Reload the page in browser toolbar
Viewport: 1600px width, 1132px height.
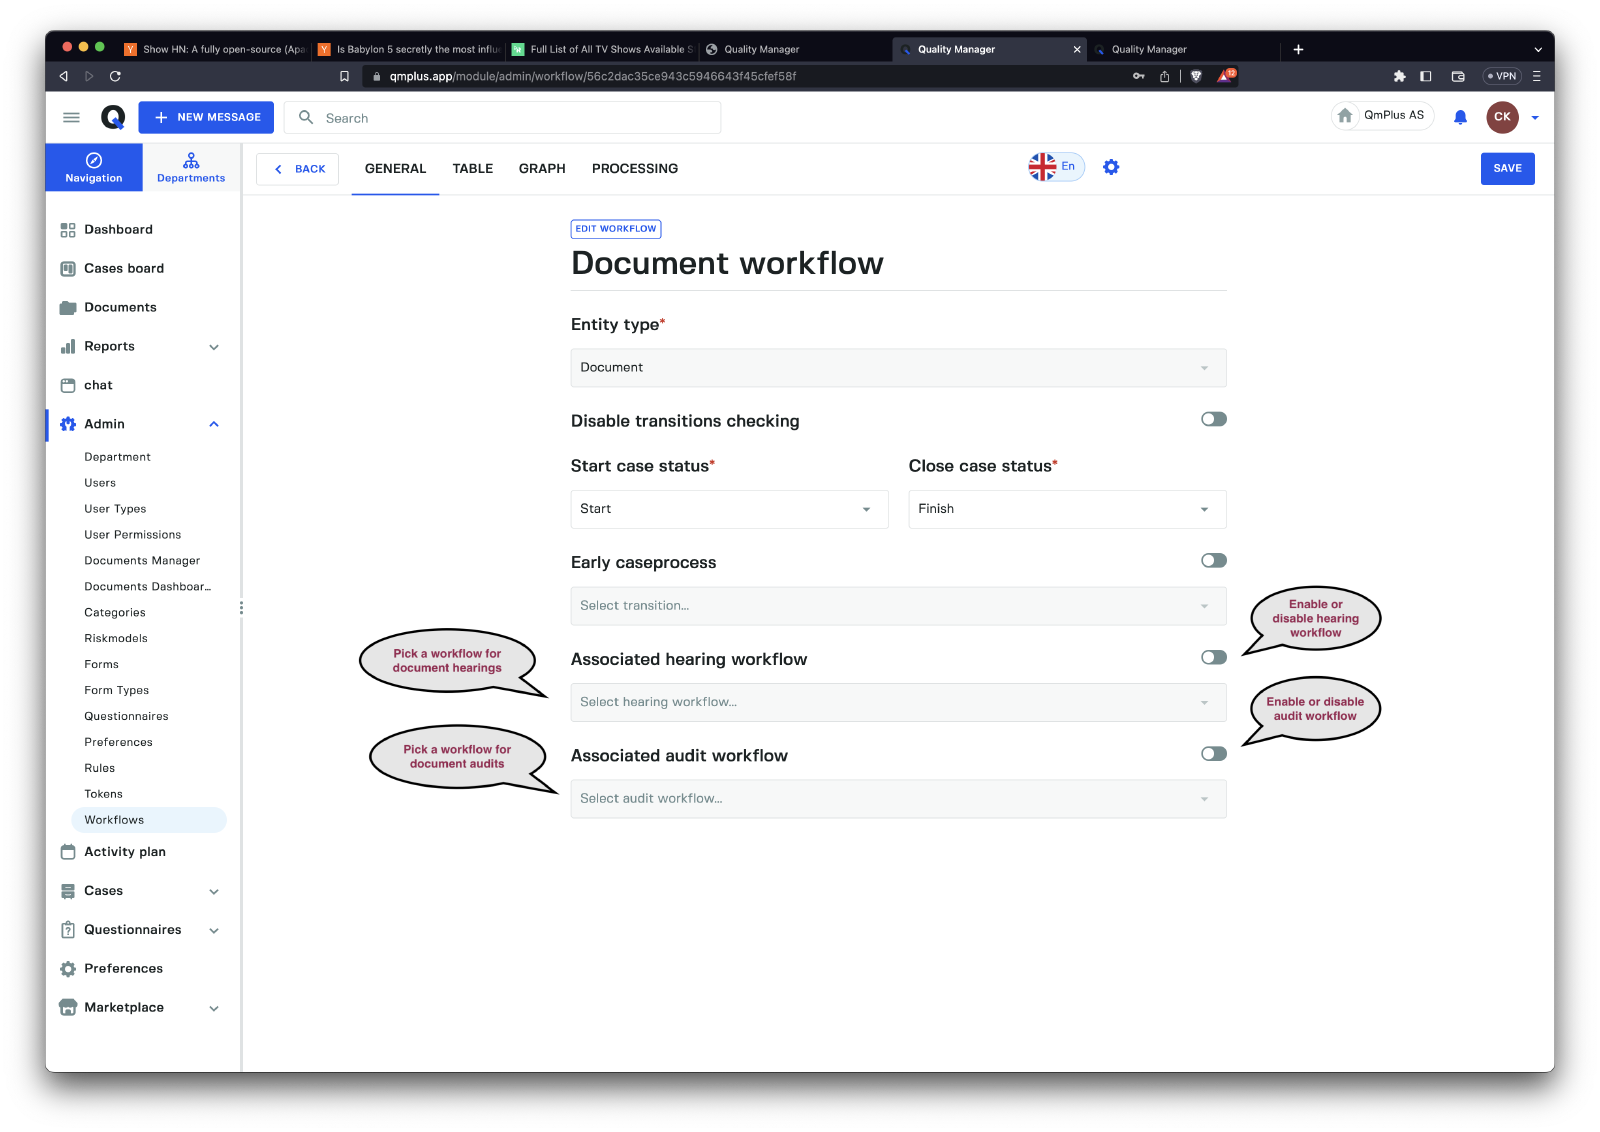115,76
